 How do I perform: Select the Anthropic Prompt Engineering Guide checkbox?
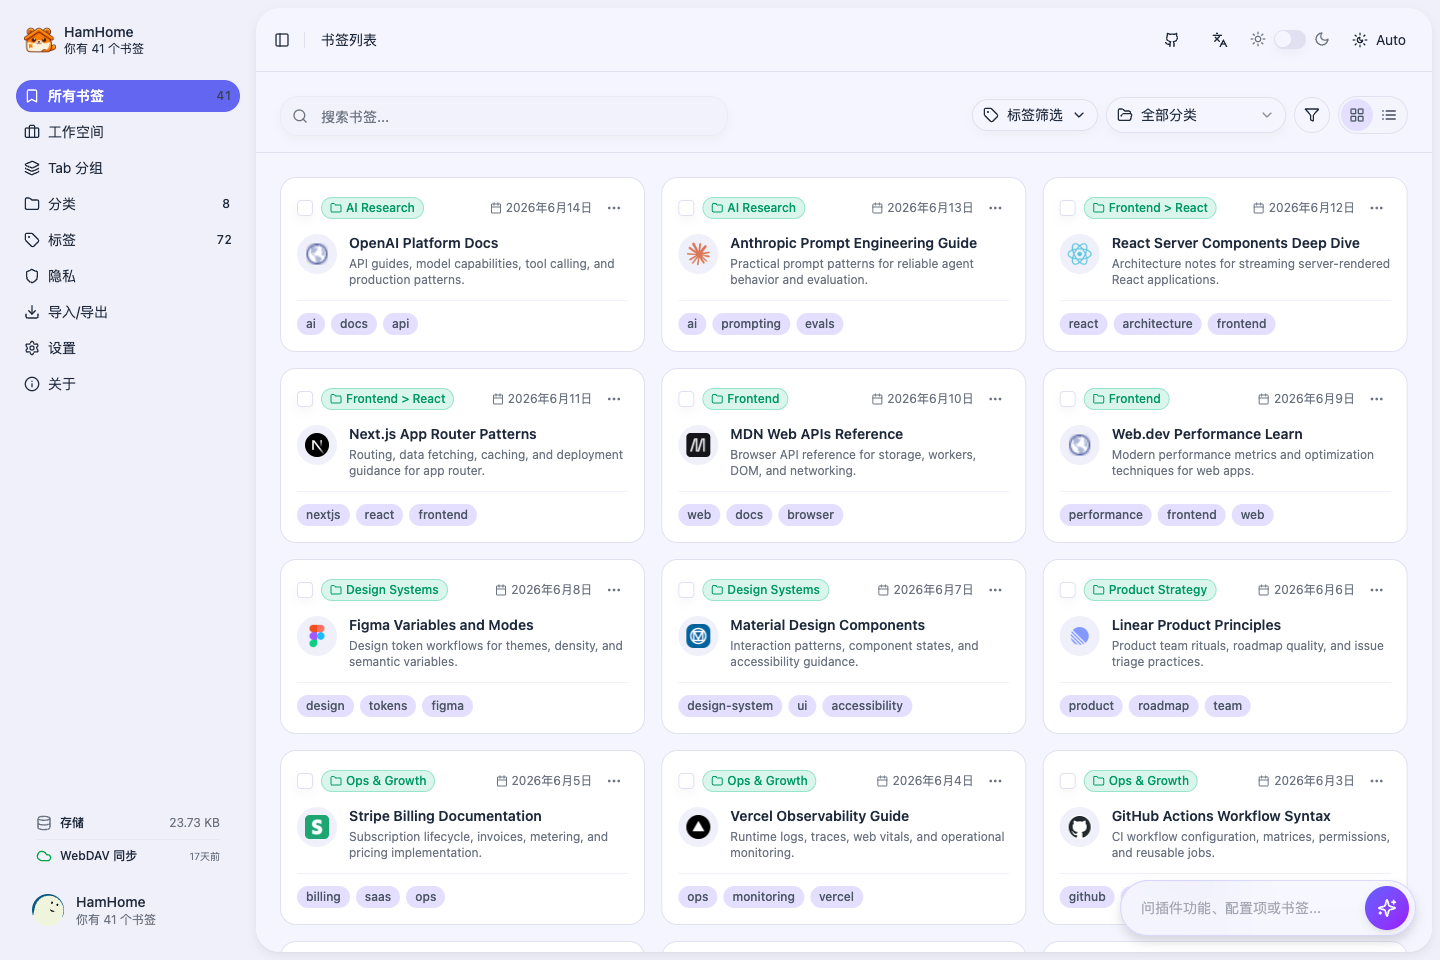coord(686,208)
